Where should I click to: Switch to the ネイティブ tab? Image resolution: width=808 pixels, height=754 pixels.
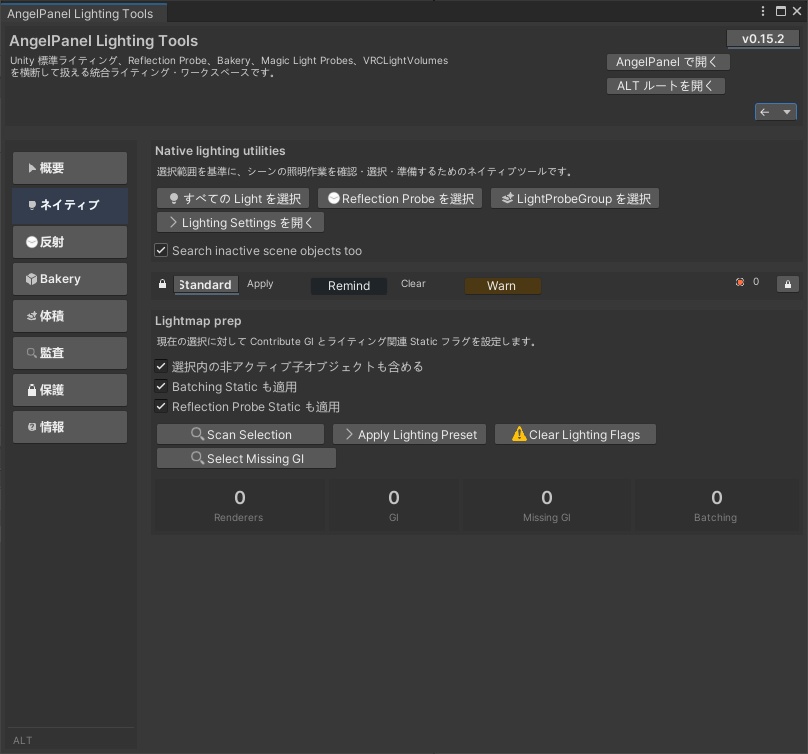[x=69, y=204]
